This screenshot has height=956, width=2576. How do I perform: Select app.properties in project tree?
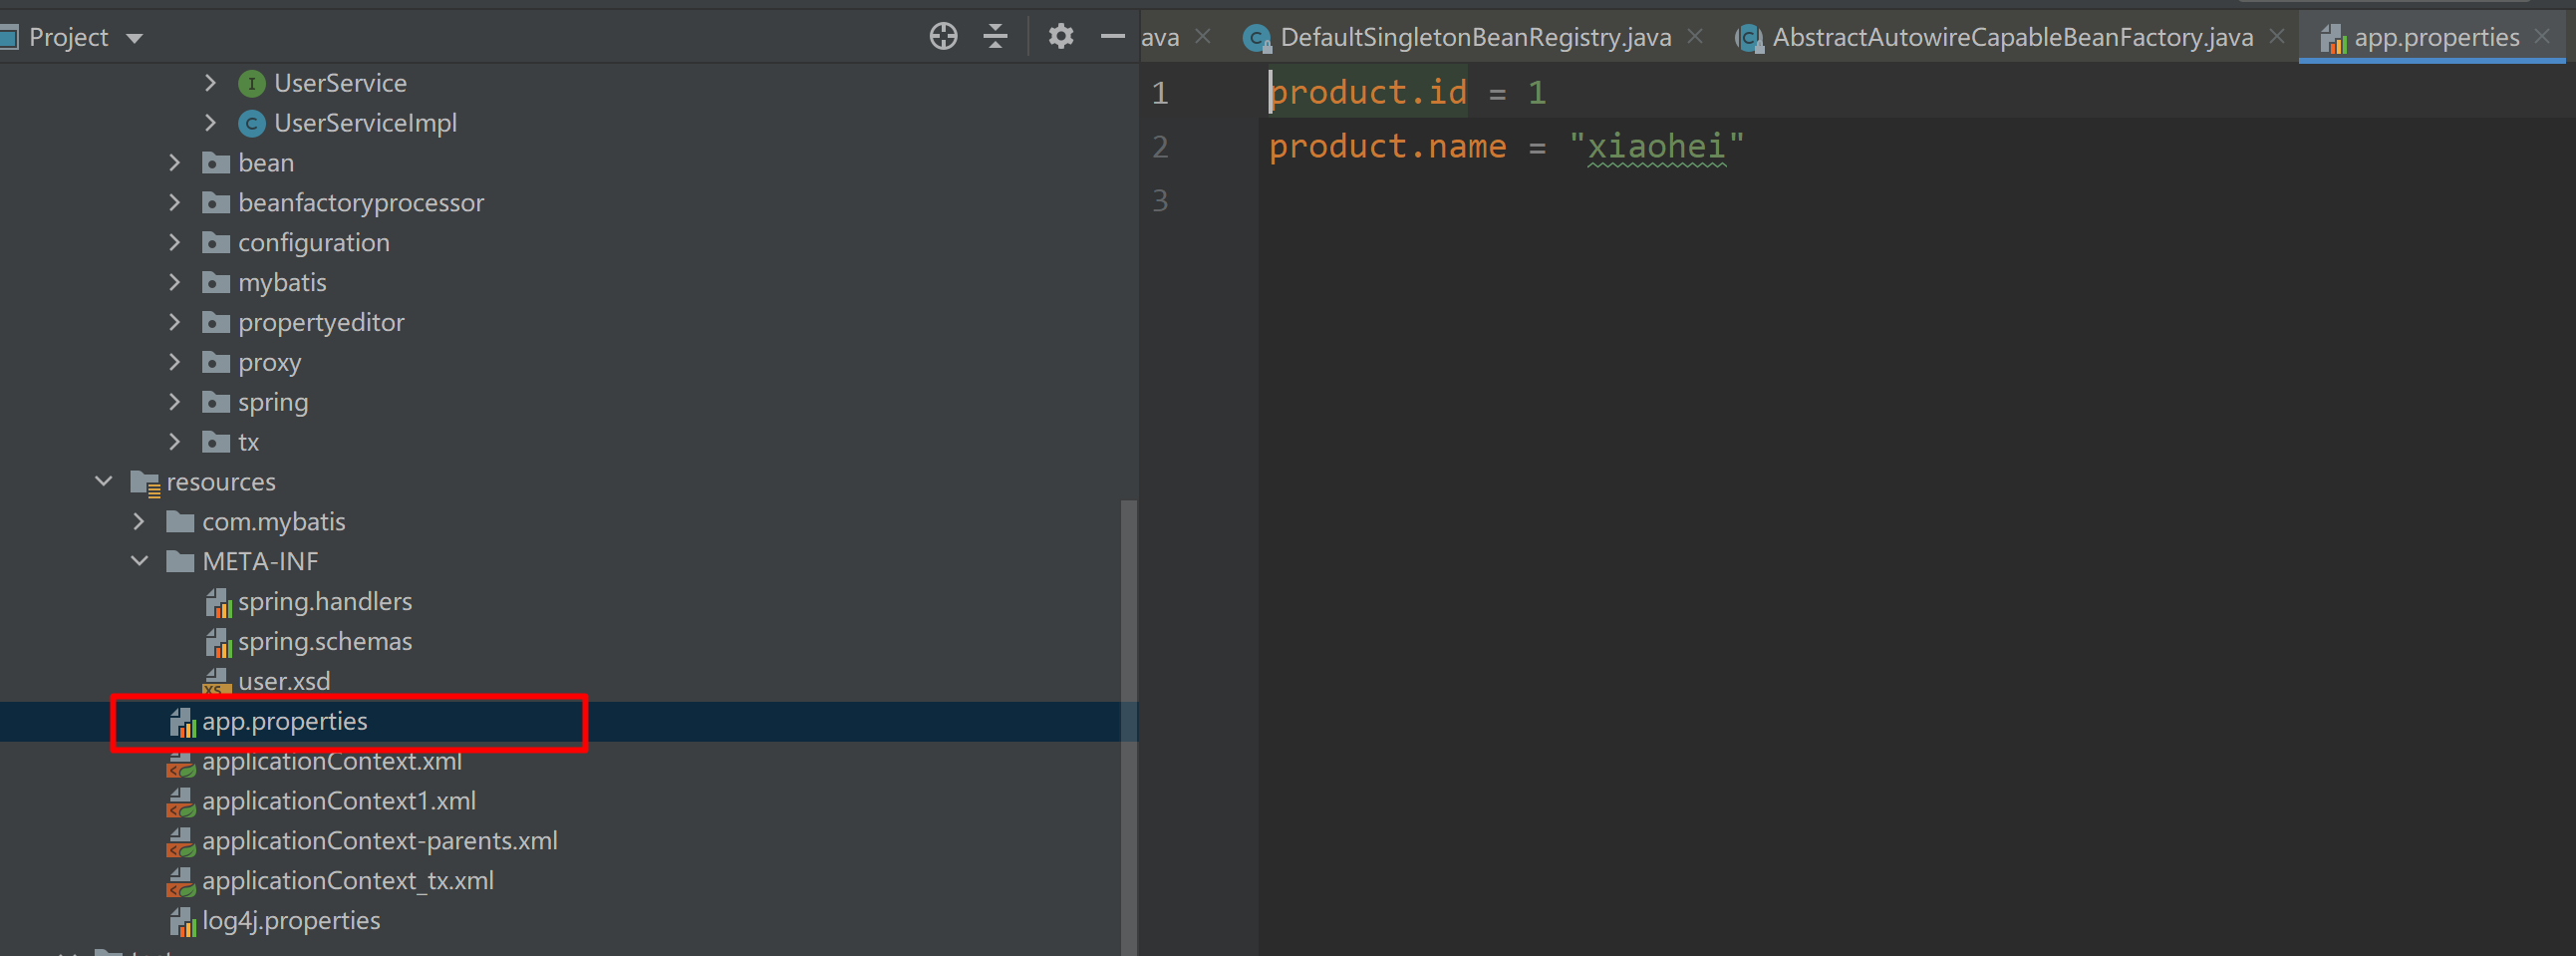pyautogui.click(x=284, y=722)
